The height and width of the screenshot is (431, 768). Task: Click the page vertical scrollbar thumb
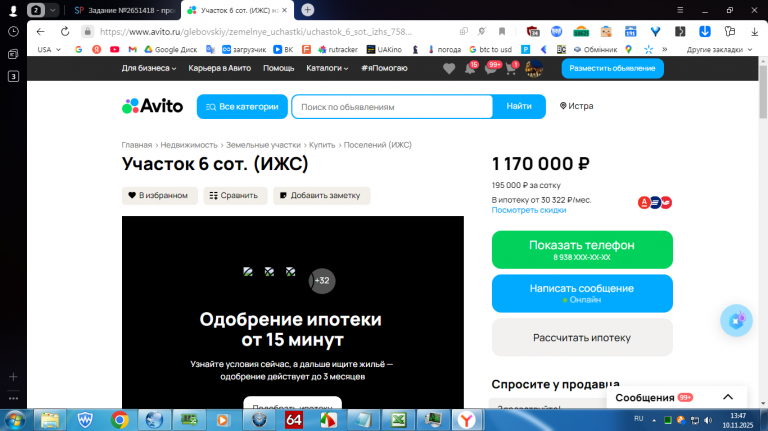(x=763, y=92)
